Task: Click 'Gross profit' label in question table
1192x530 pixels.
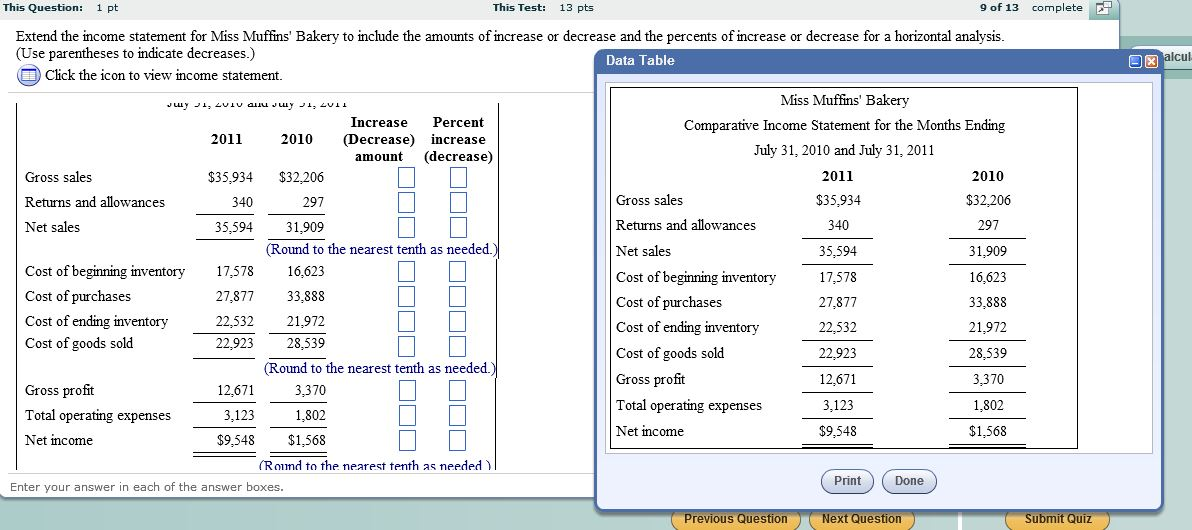Action: pyautogui.click(x=59, y=391)
